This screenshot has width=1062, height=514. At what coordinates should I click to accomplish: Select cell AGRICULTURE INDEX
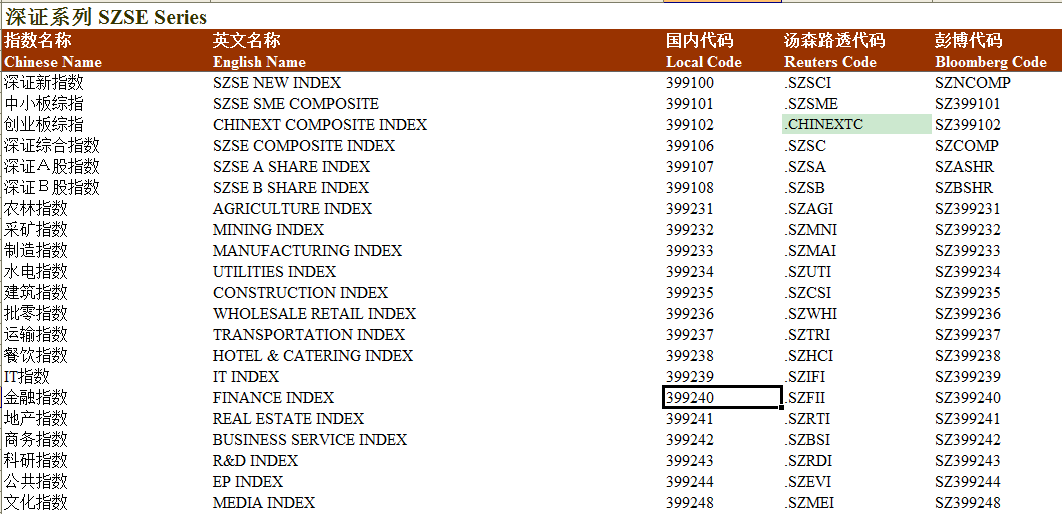292,209
